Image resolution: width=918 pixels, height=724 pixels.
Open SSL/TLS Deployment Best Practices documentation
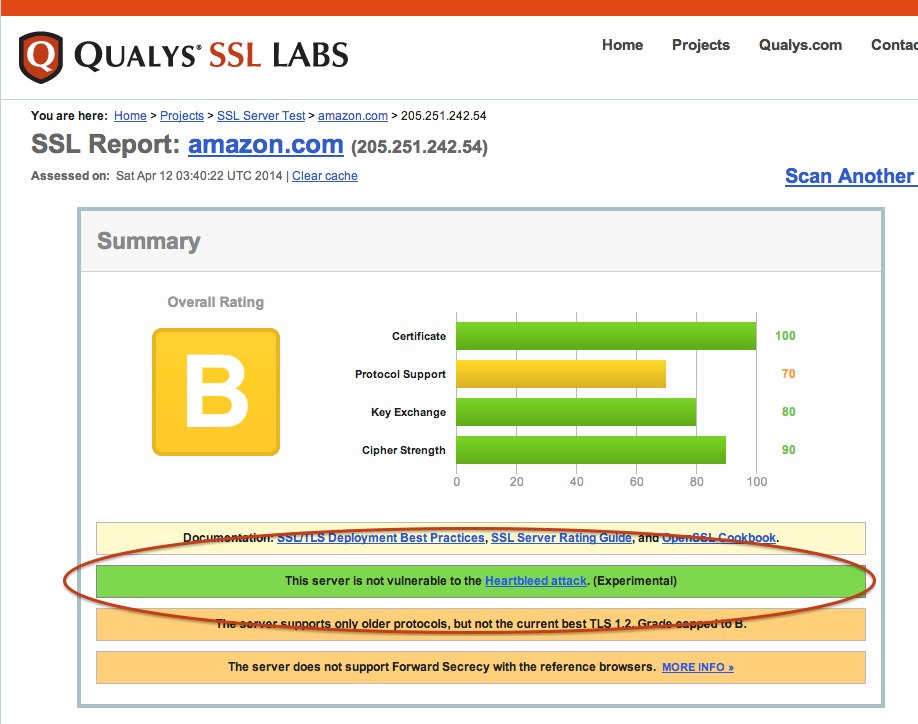381,538
